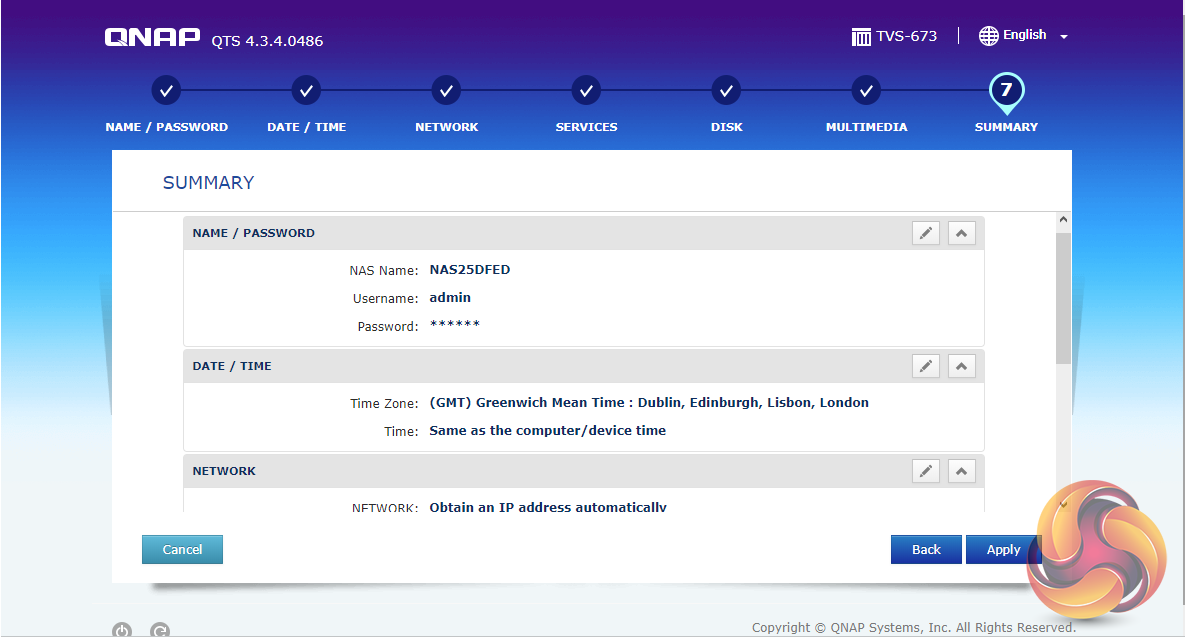Collapse the NAME / PASSWORD section
Screen dimensions: 1186x638
[x=961, y=233]
